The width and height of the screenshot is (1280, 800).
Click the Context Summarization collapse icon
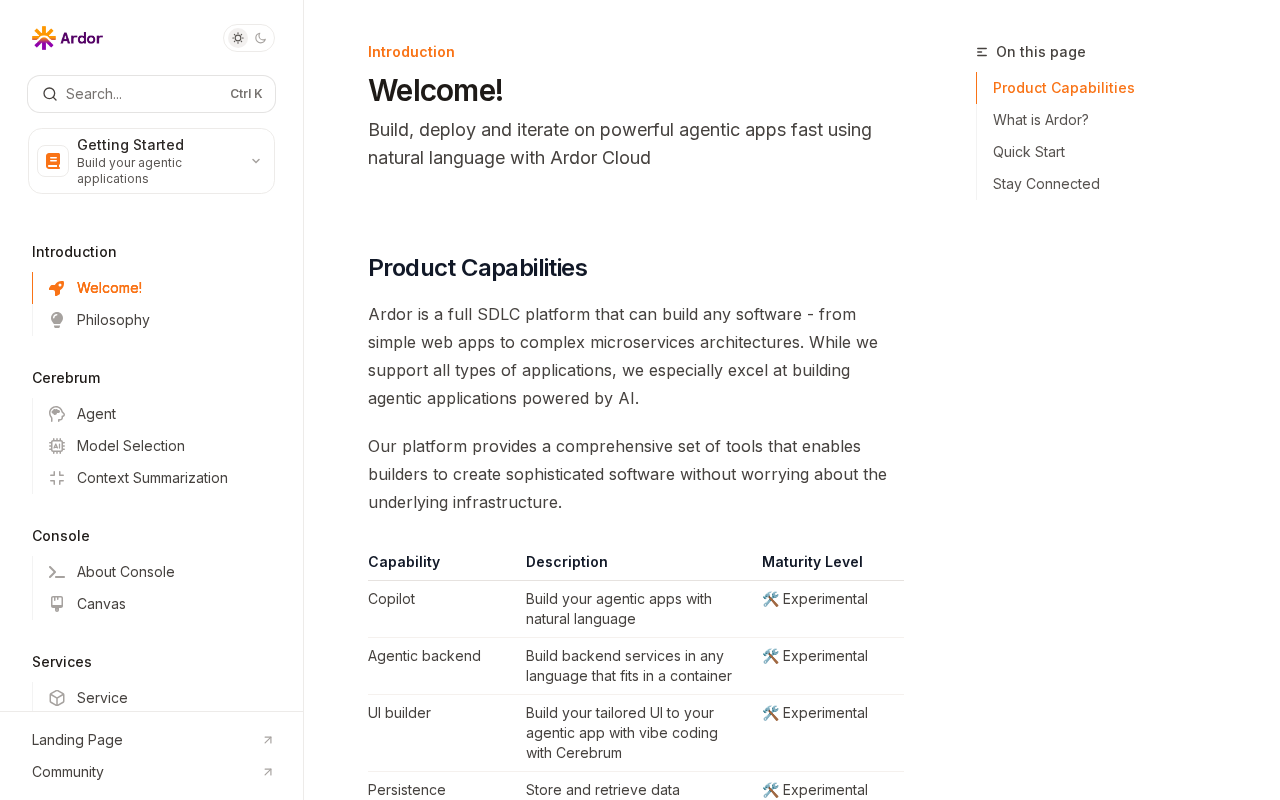(57, 478)
